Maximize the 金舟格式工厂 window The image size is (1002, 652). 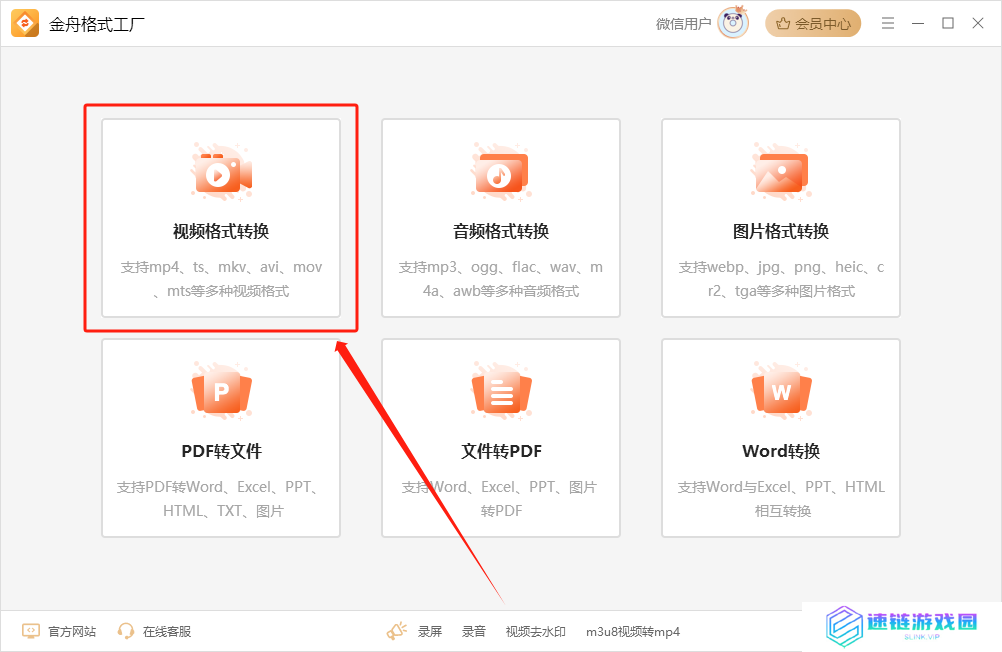(948, 24)
